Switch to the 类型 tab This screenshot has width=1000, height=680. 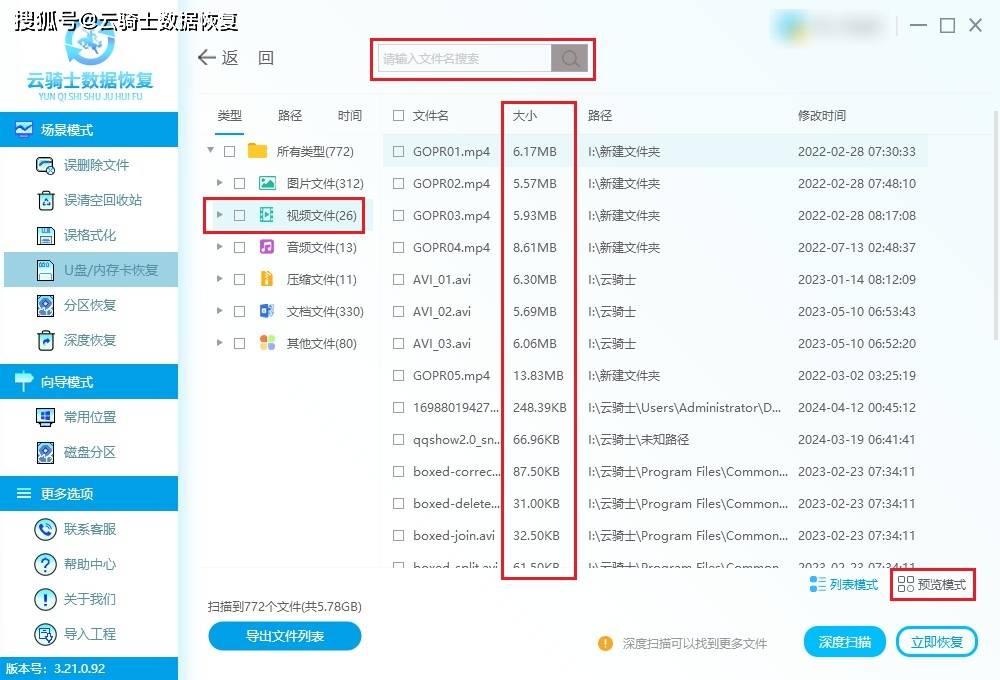tap(230, 115)
